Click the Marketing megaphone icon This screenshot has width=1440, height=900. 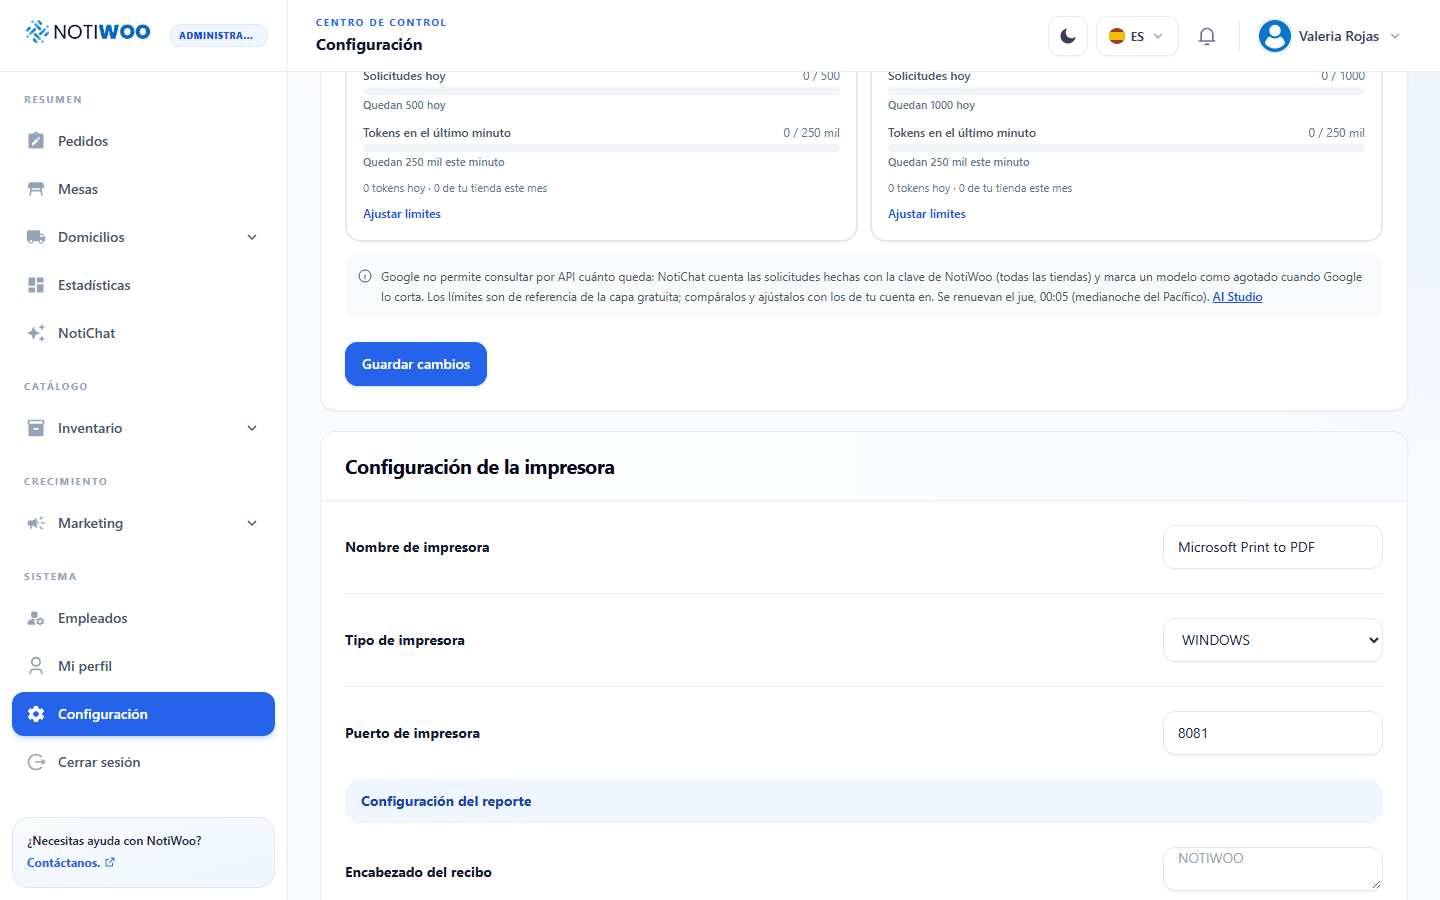pyautogui.click(x=36, y=523)
